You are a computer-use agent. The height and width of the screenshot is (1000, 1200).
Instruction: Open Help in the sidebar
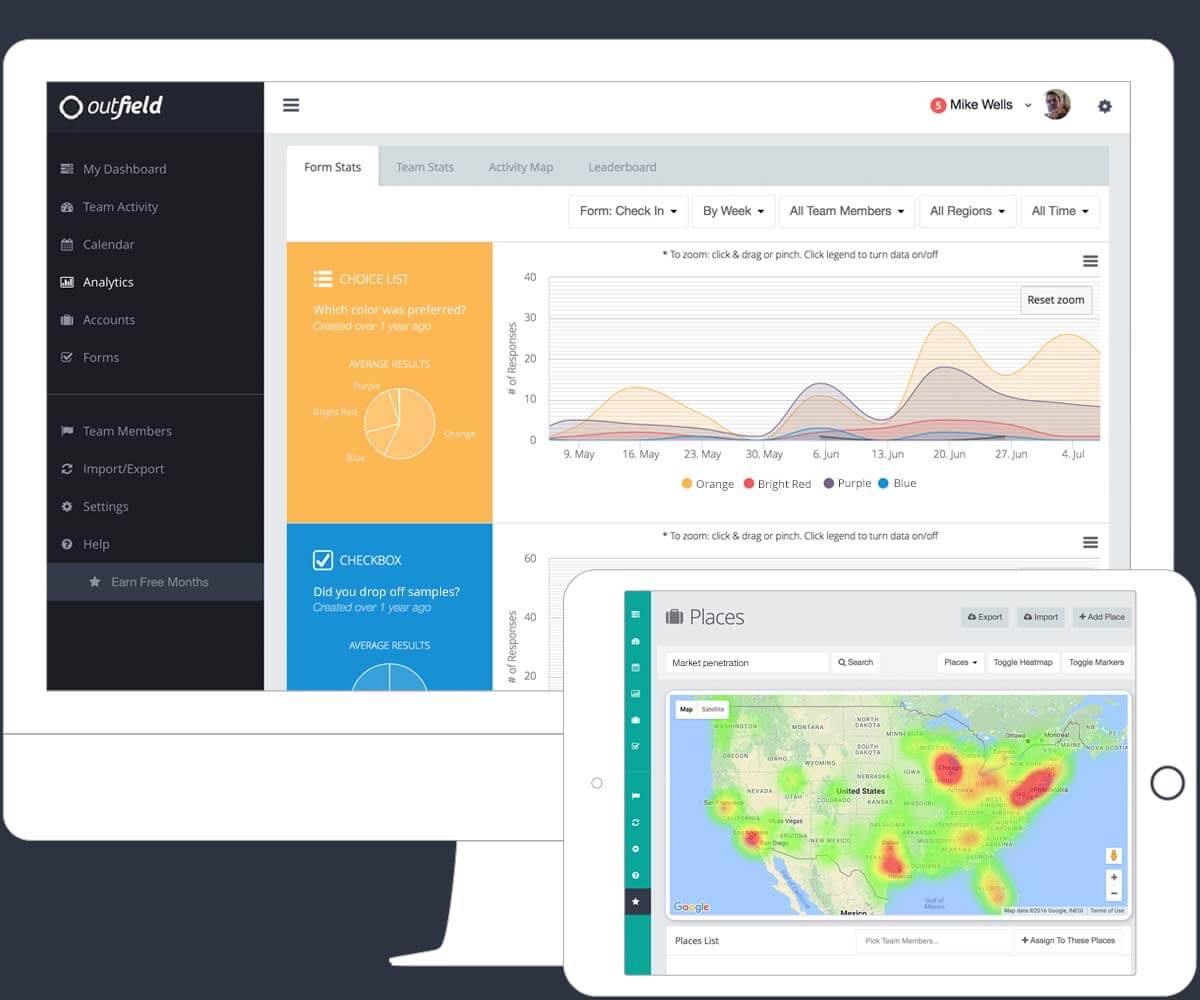[155, 544]
